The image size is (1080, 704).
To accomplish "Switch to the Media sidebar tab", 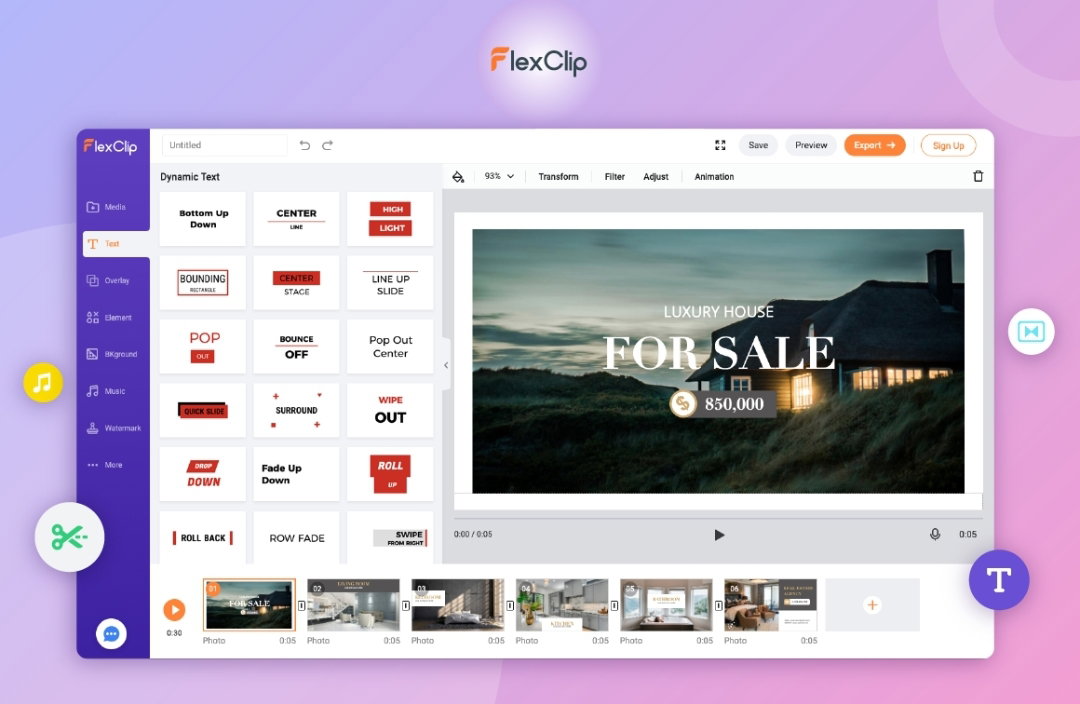I will click(x=106, y=207).
